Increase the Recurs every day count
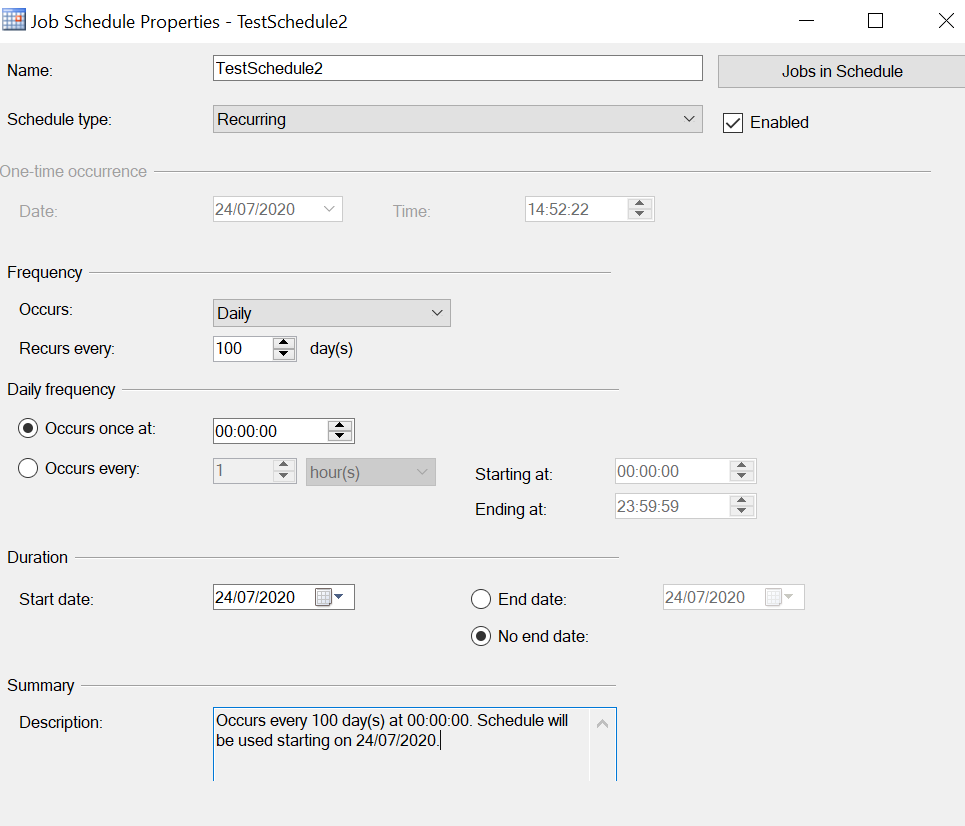The image size is (965, 826). (284, 343)
